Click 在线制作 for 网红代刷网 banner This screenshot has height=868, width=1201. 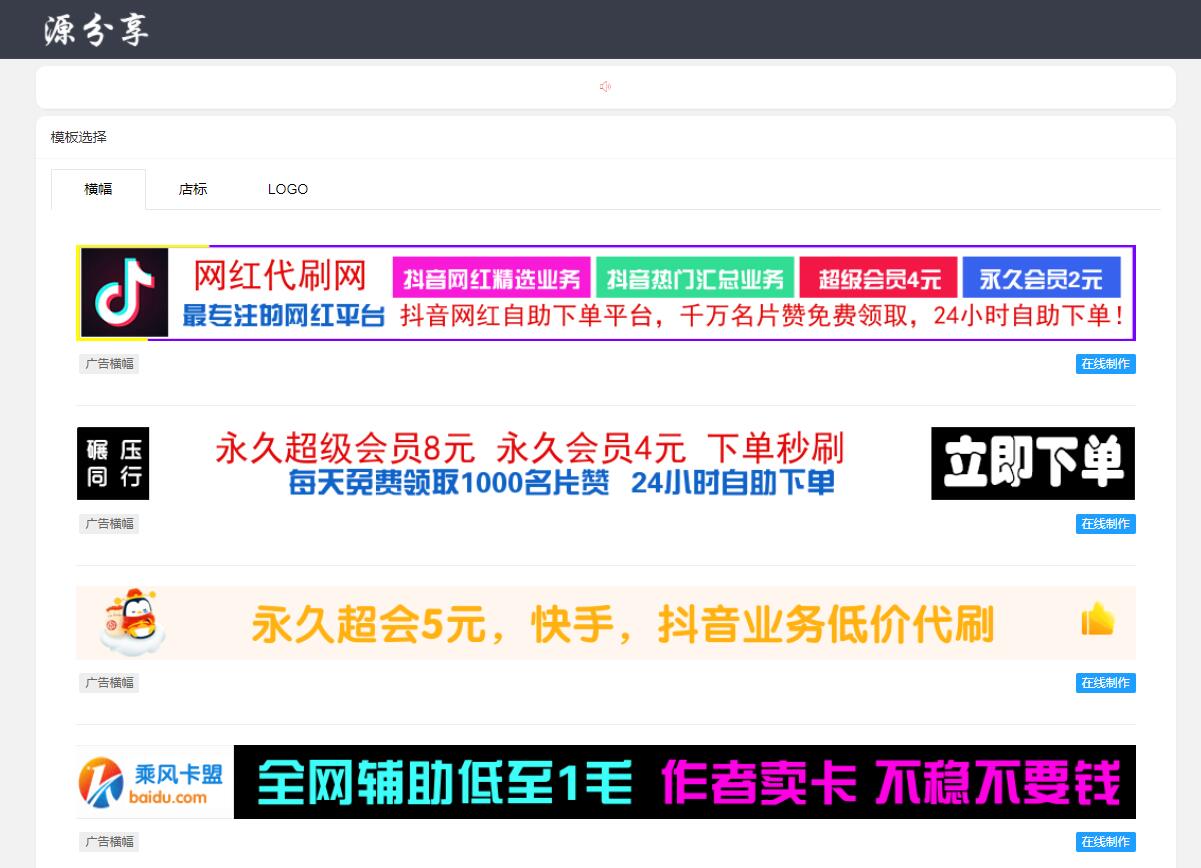(1106, 364)
